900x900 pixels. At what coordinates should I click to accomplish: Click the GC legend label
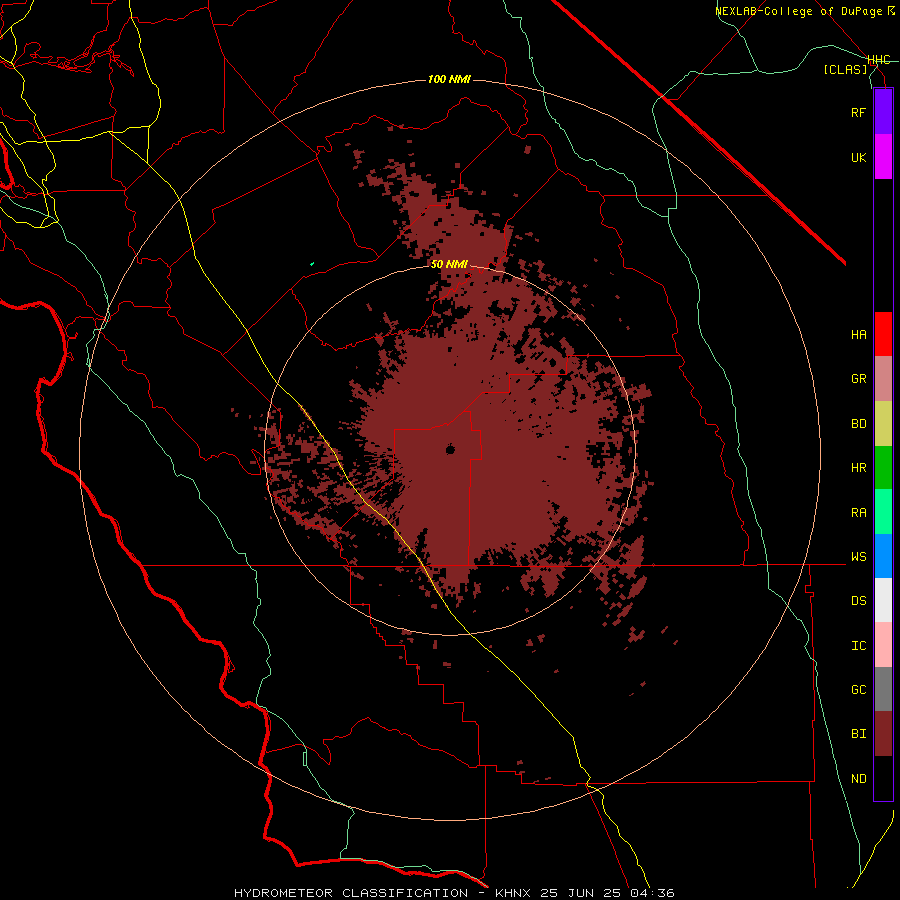(858, 690)
